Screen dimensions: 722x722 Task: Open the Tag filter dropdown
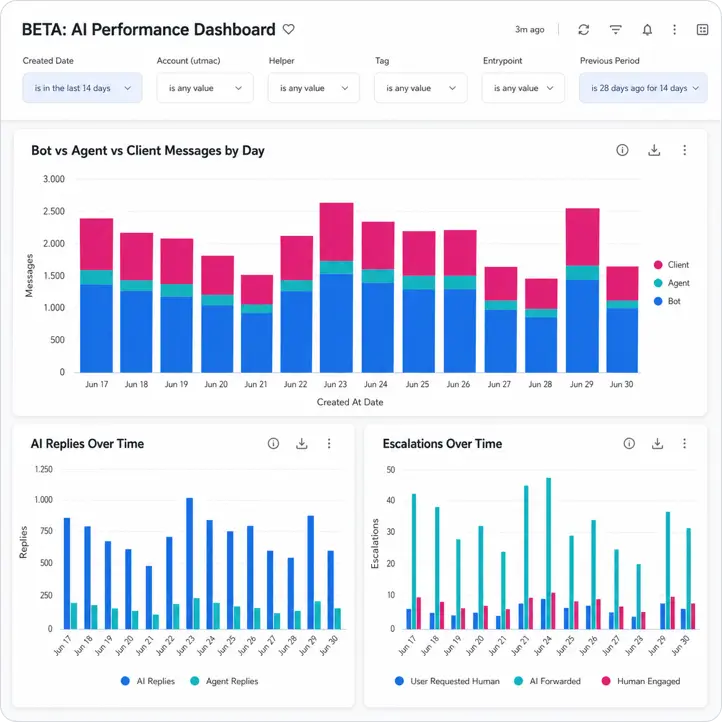pos(420,88)
